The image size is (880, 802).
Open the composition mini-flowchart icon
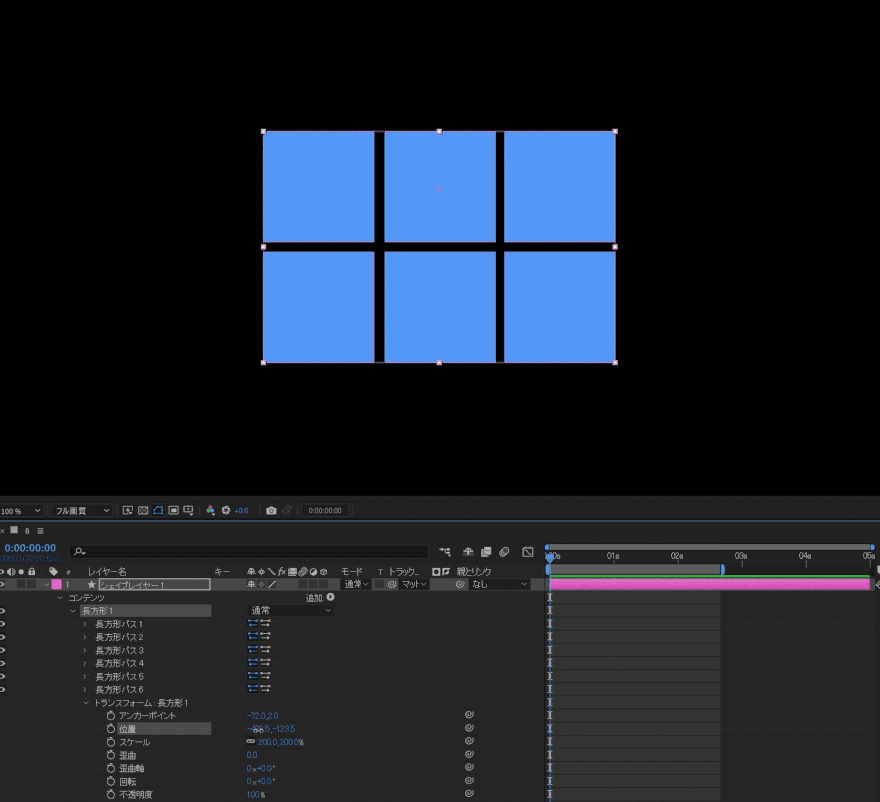tap(445, 551)
